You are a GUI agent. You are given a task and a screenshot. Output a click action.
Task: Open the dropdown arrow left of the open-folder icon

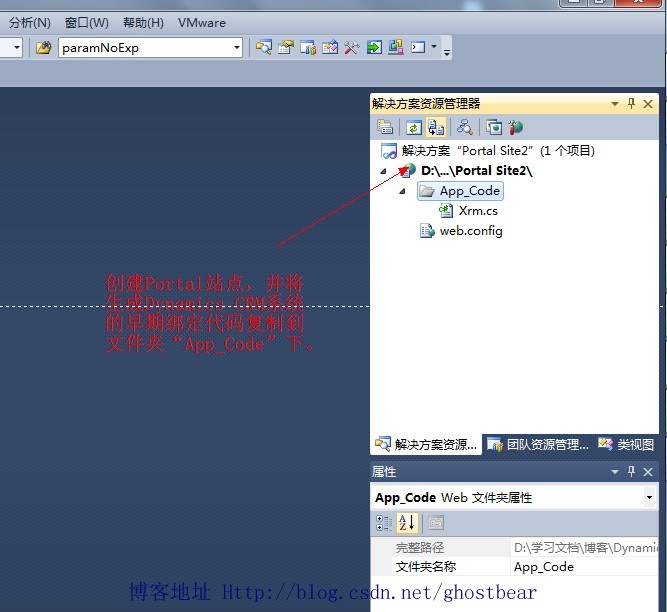click(17, 47)
